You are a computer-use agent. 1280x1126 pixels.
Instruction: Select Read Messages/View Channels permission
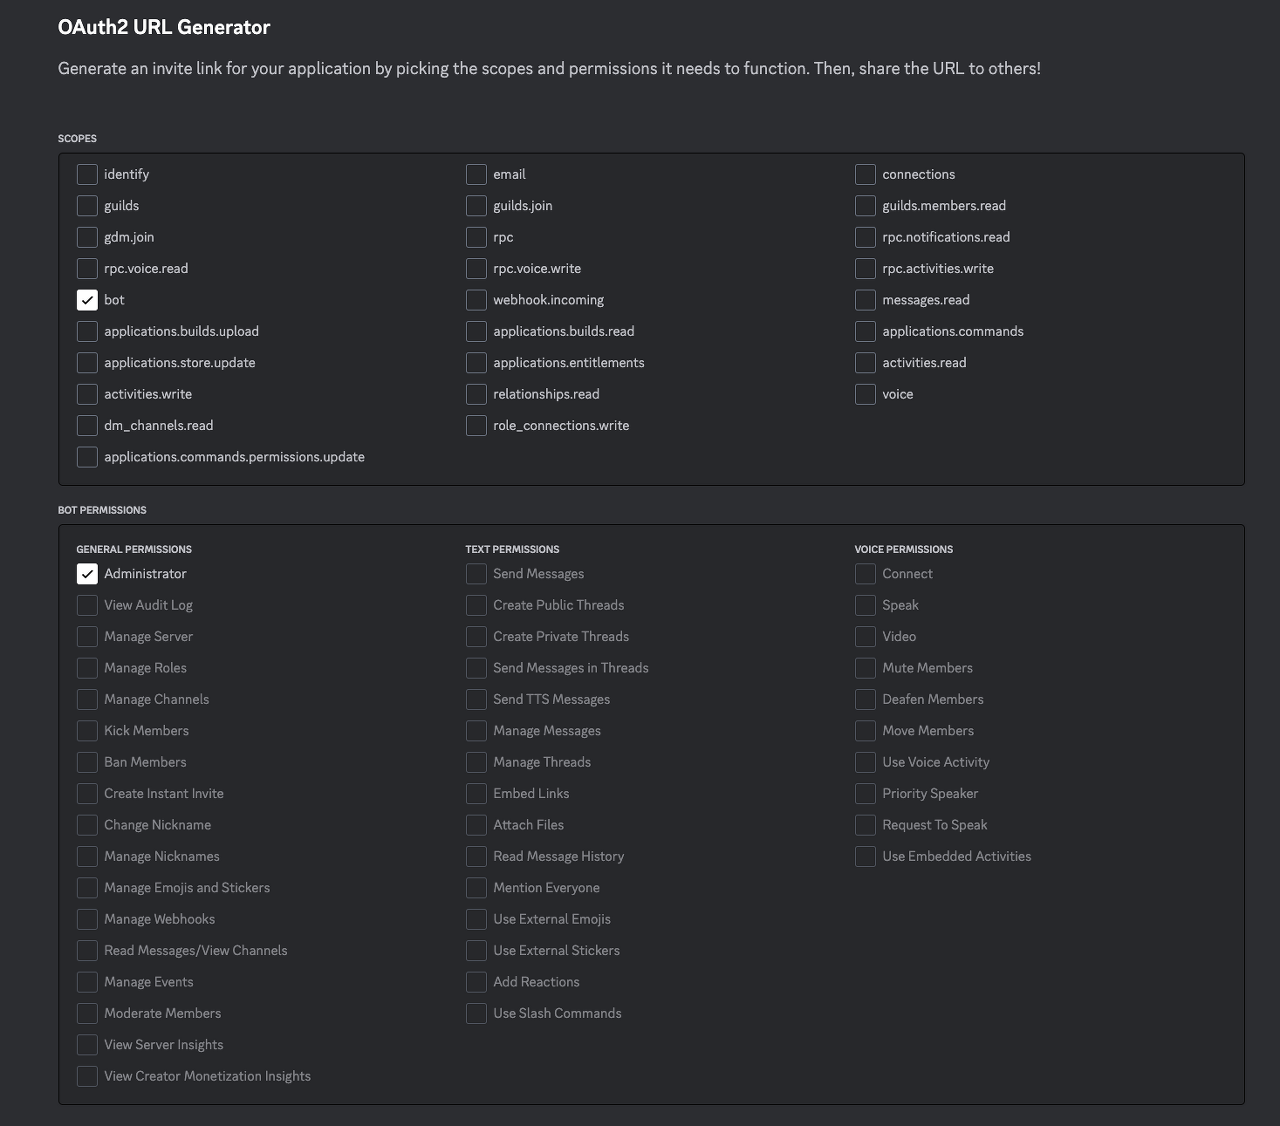(x=87, y=951)
